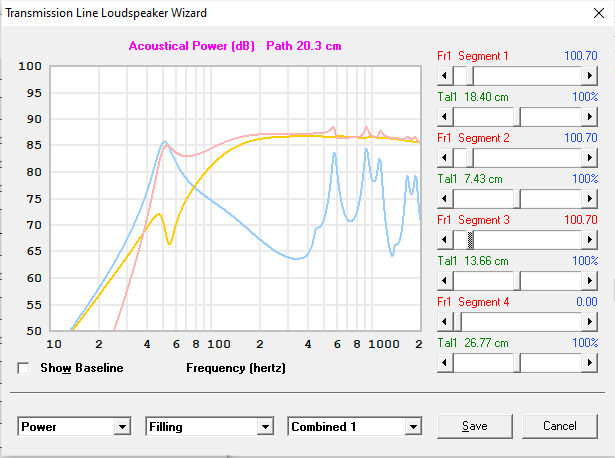615x458 pixels.
Task: Click the Segment 3 value 100.70 in red
Action: pyautogui.click(x=580, y=220)
